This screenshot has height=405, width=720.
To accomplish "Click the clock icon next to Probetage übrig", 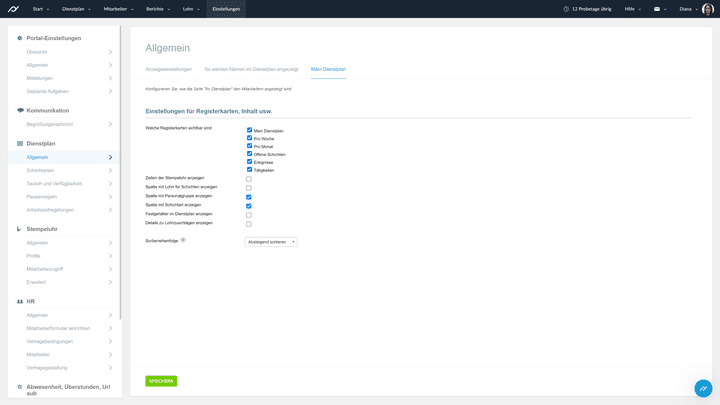I will coord(566,9).
